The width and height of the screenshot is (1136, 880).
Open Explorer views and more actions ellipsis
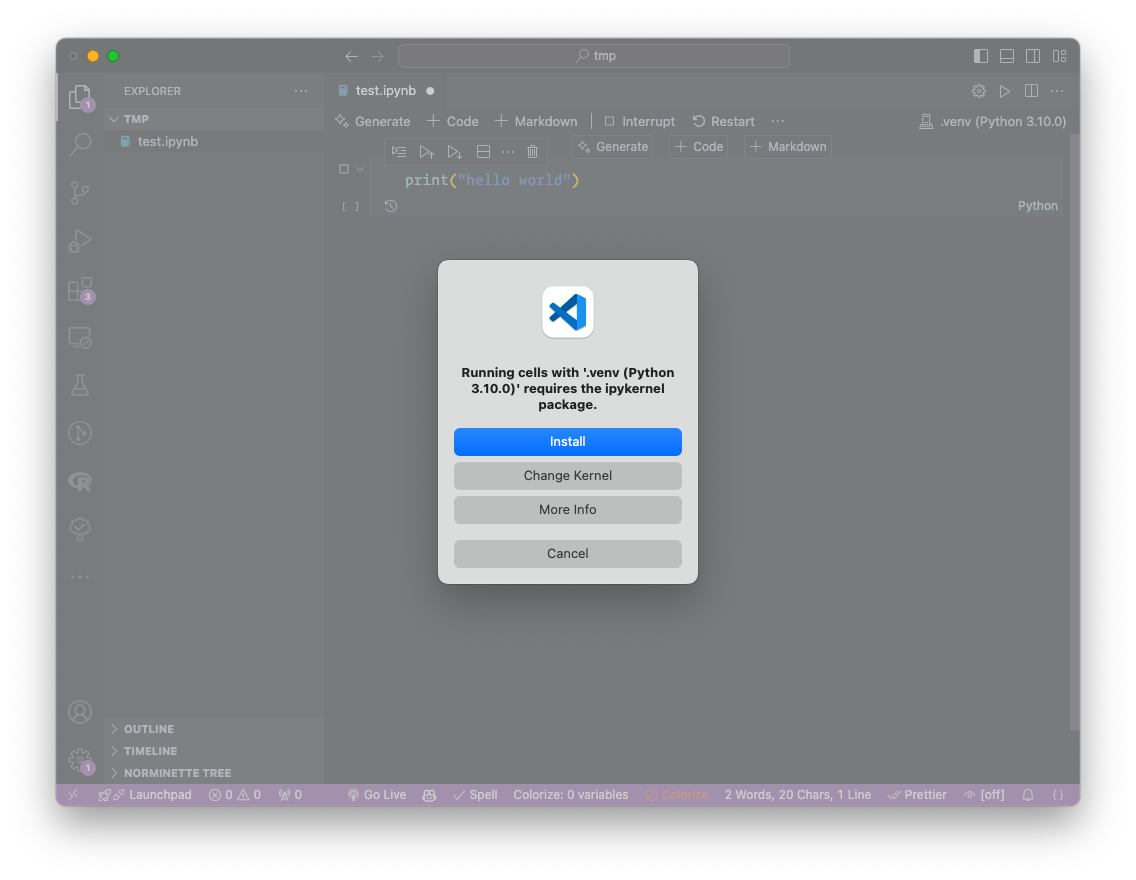[x=301, y=91]
